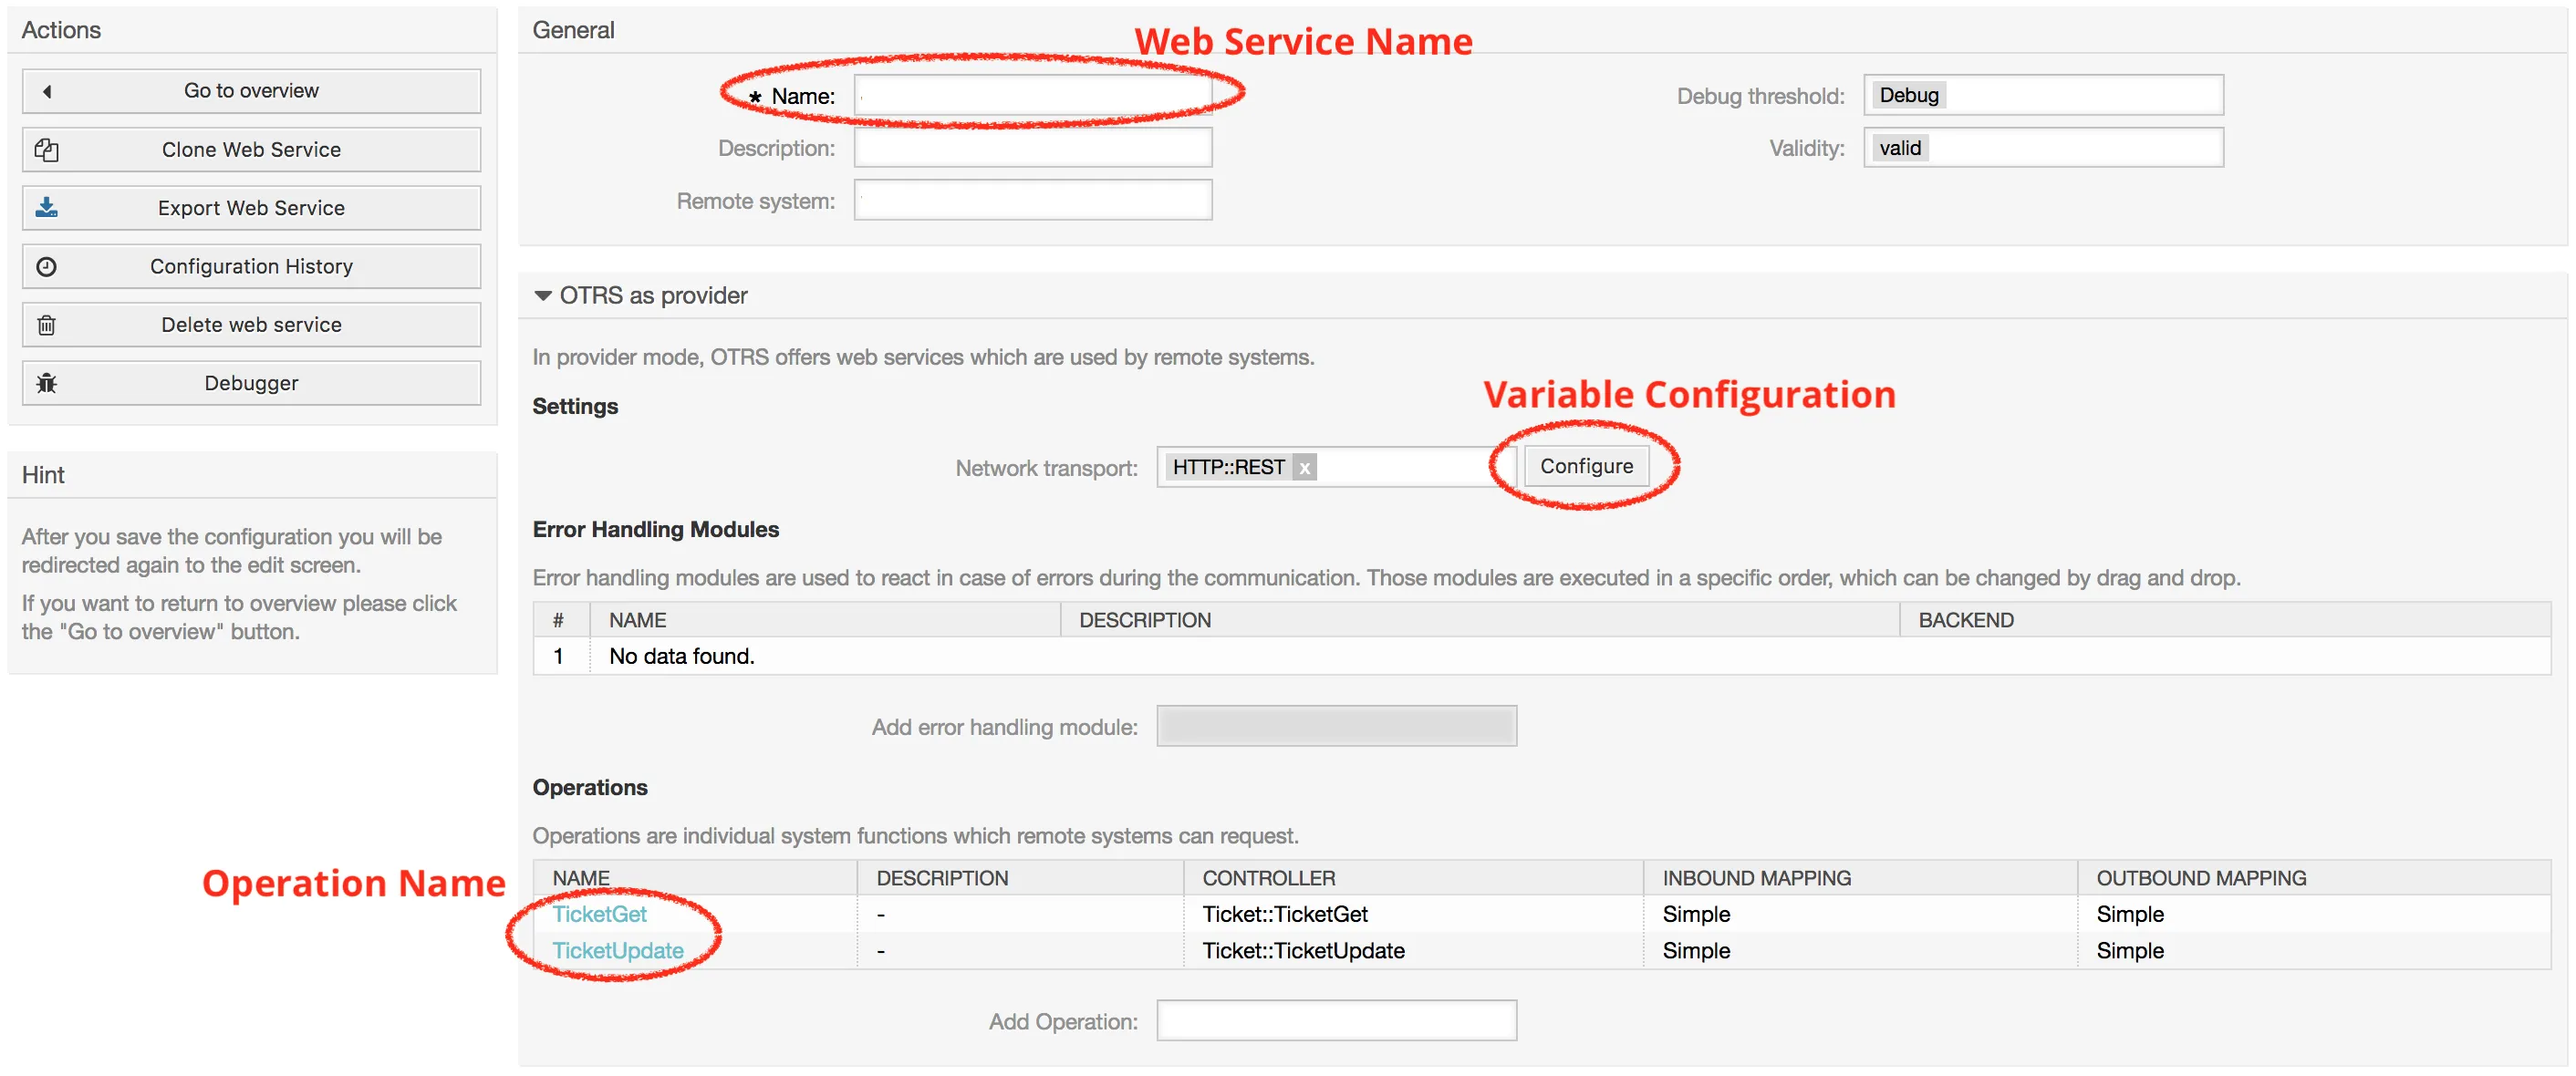Viewport: 2576px width, 1076px height.
Task: Focus the web service Name field
Action: (1032, 95)
